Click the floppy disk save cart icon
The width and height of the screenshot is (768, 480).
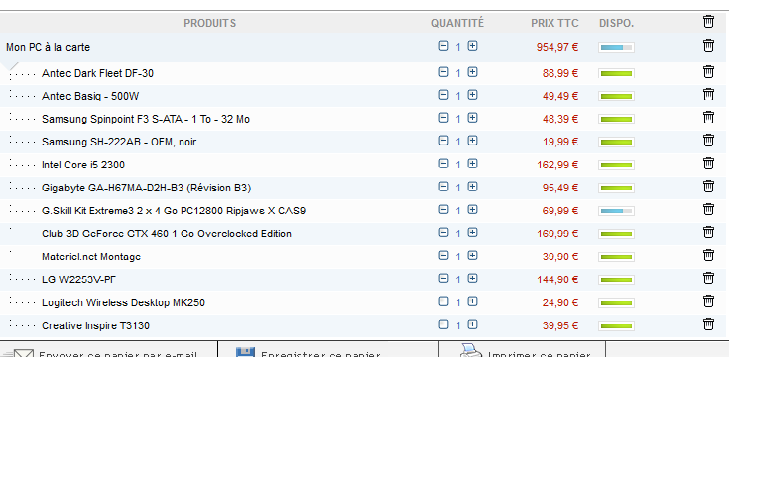pyautogui.click(x=244, y=351)
